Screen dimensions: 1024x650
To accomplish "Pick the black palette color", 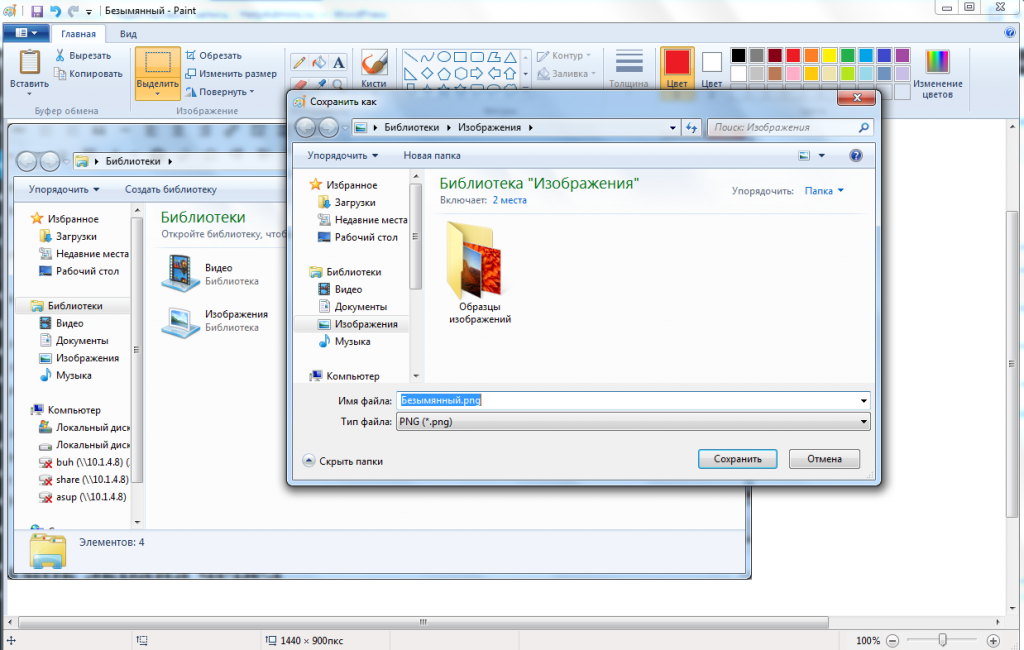I will coord(739,56).
